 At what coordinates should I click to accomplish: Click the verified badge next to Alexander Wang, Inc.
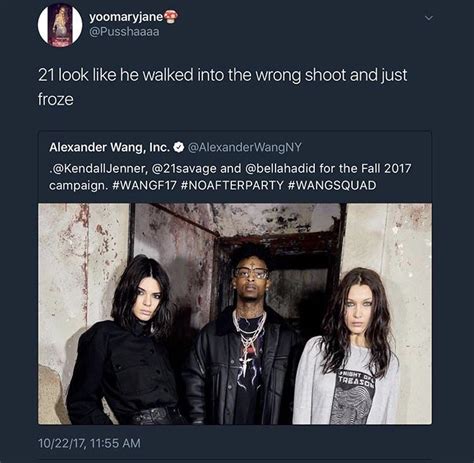179,147
